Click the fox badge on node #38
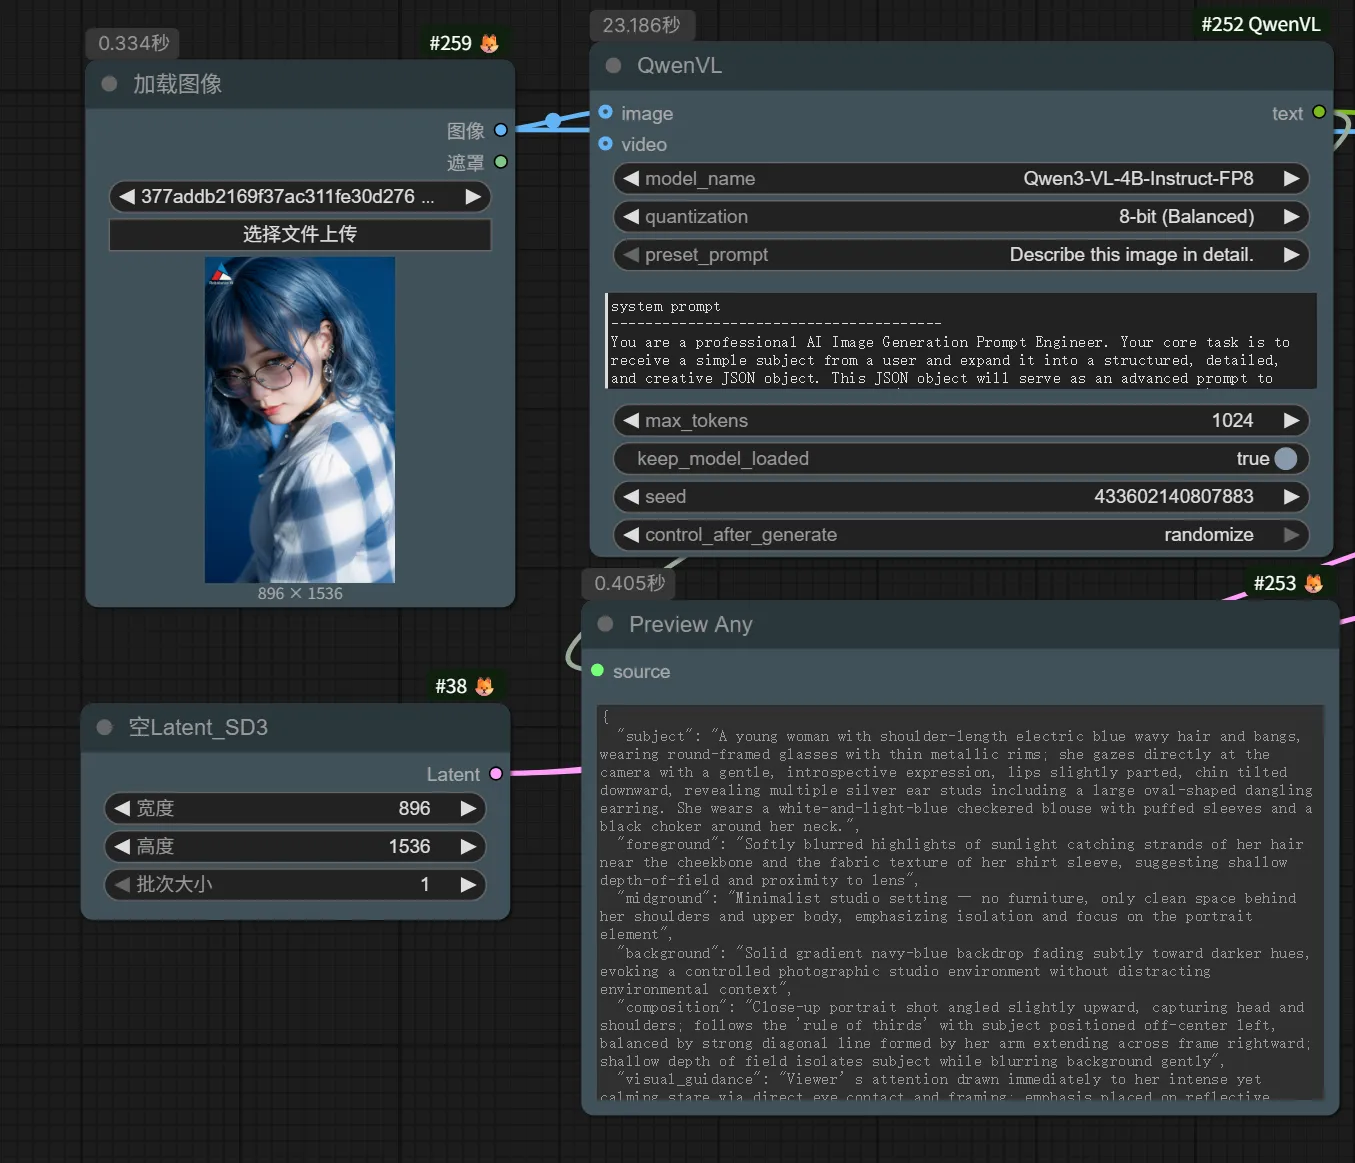This screenshot has width=1355, height=1163. point(485,686)
